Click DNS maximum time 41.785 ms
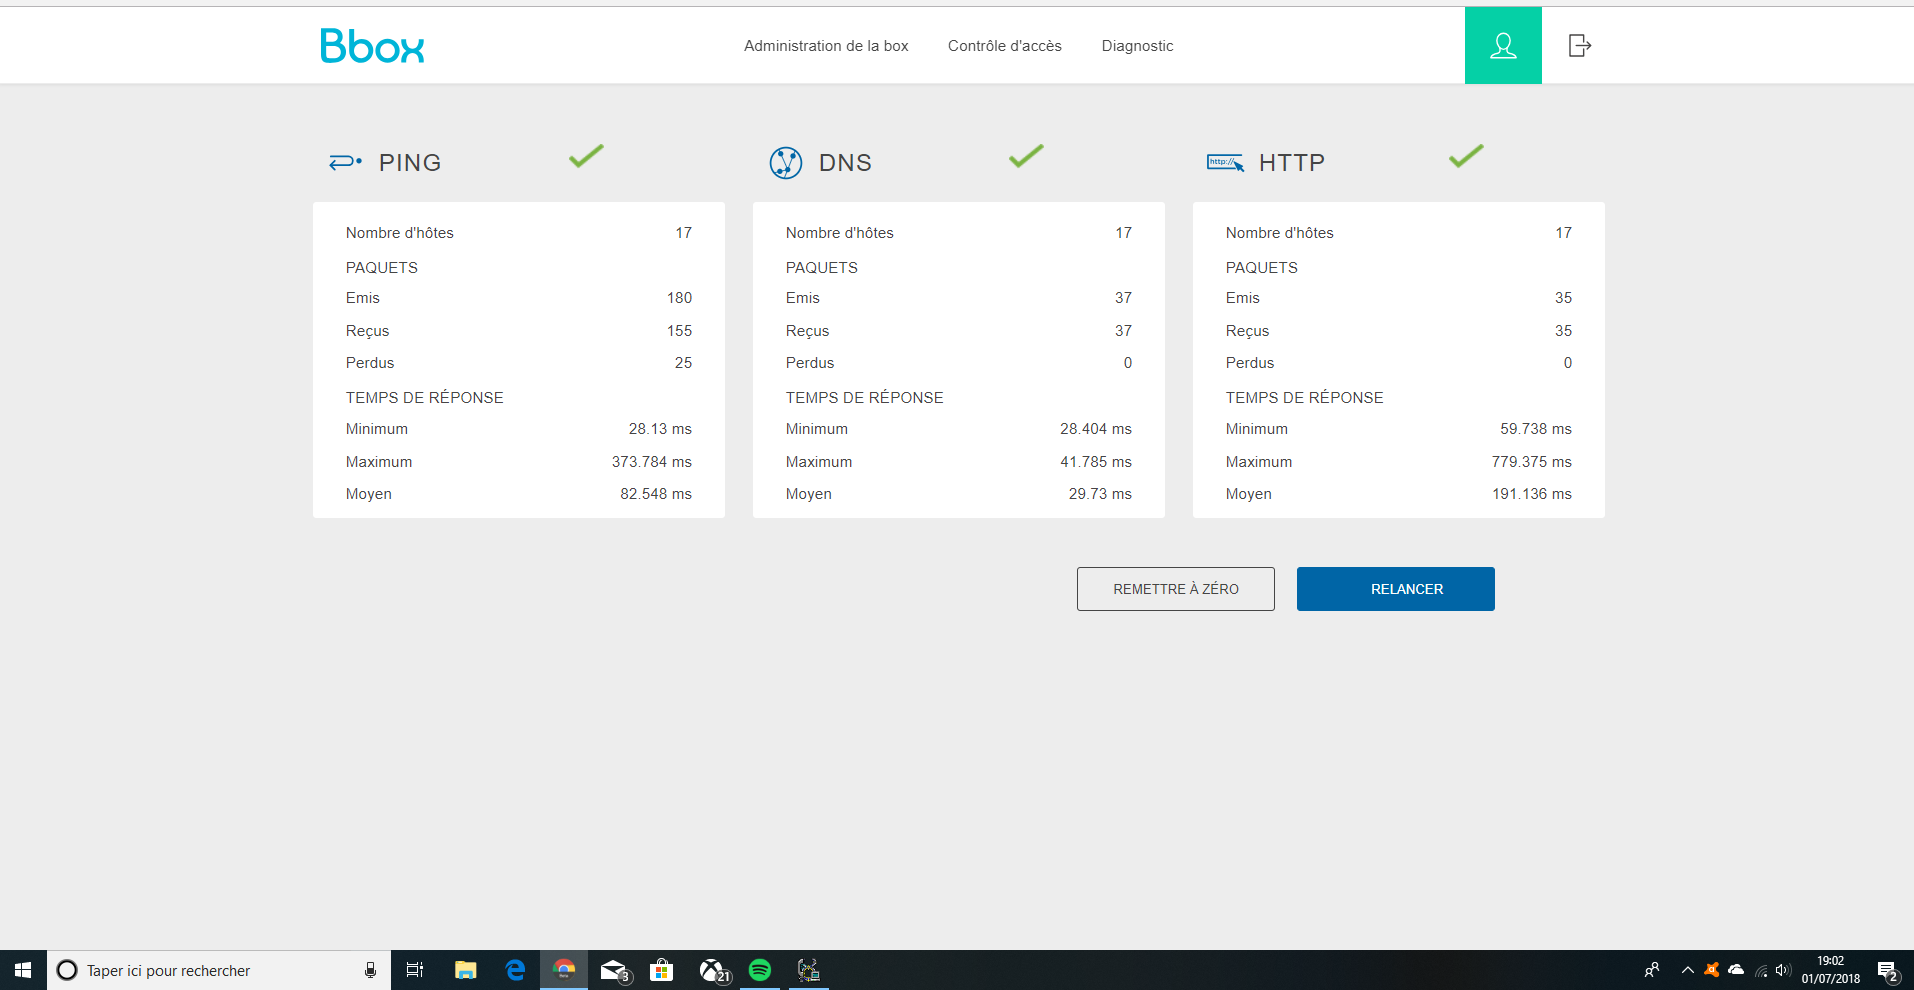 click(x=1096, y=462)
